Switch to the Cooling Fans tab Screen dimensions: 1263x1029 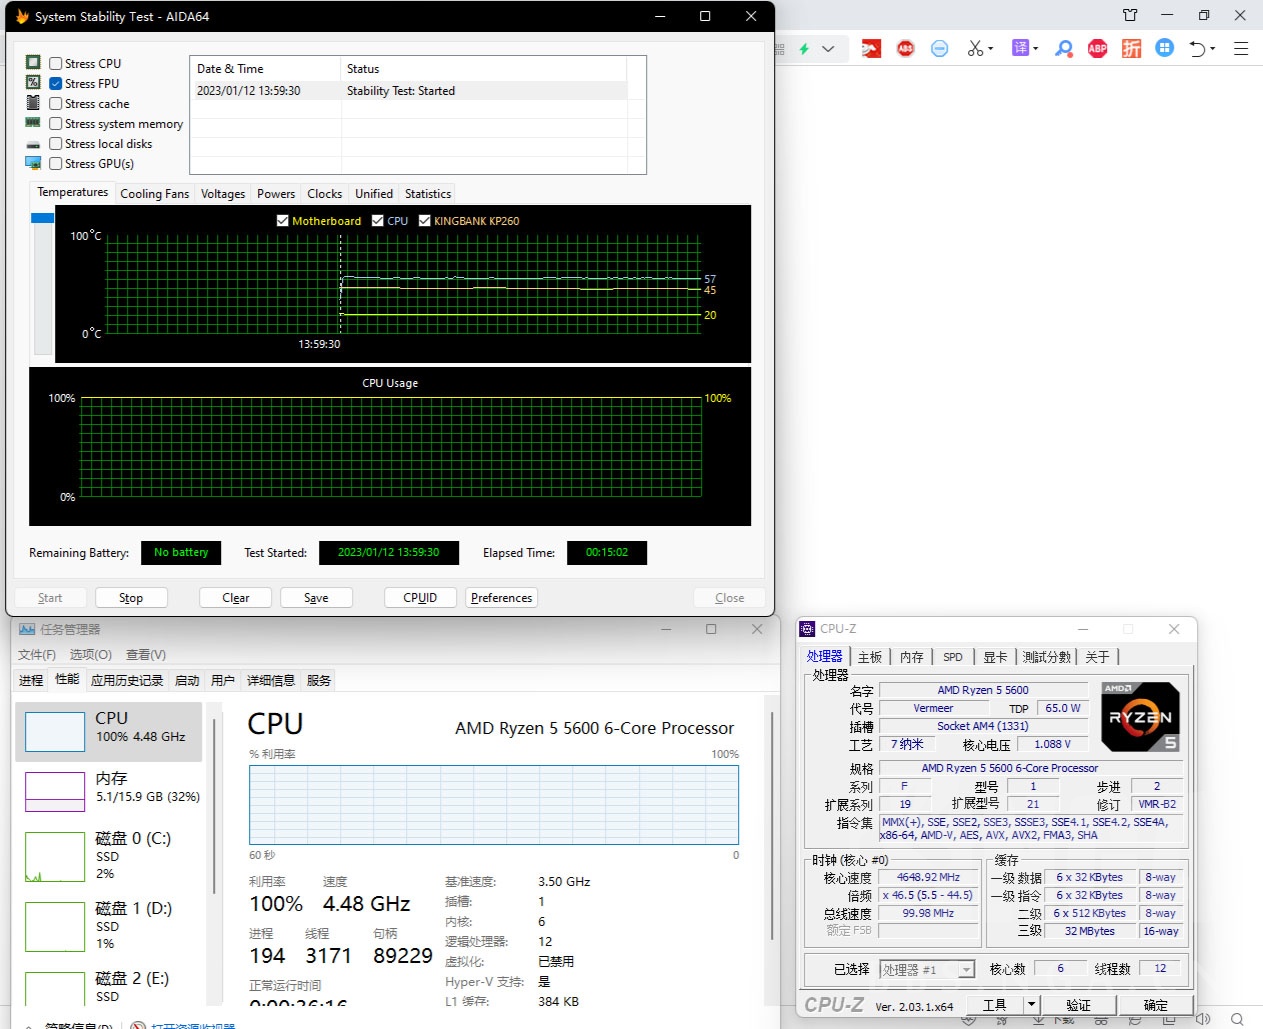(154, 194)
